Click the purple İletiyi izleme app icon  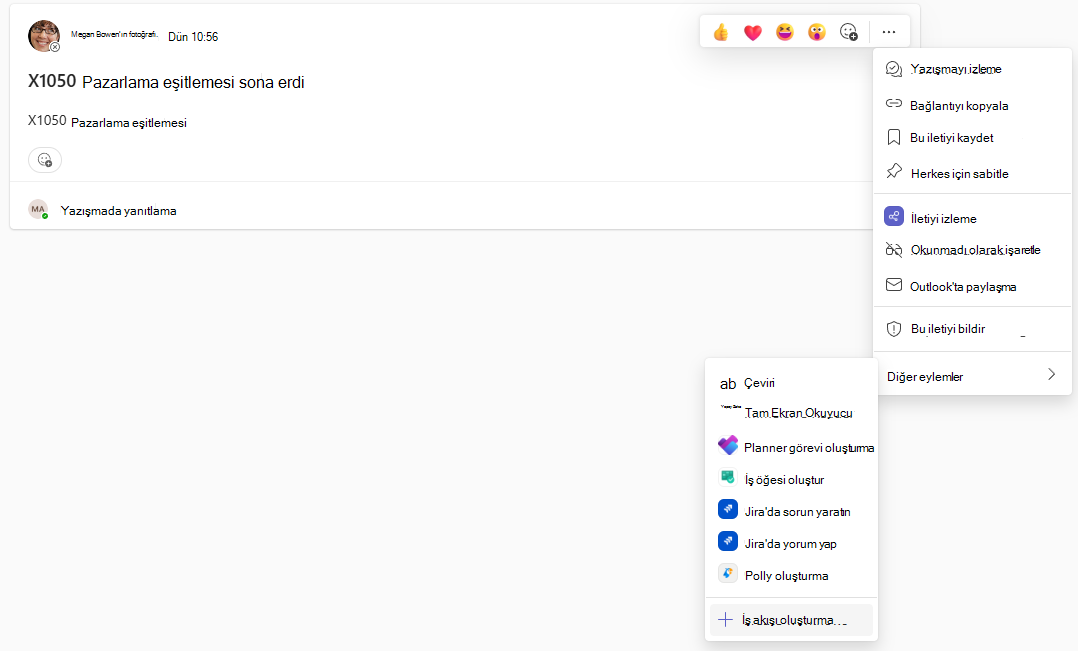pos(894,217)
